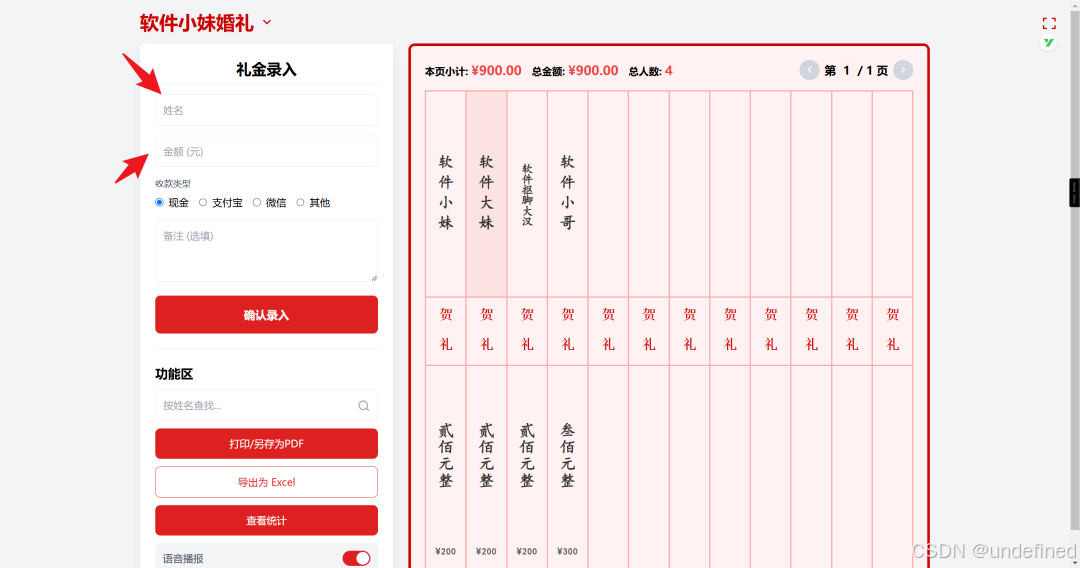Click 打印/另存为PDF button
1080x568 pixels.
click(x=267, y=444)
